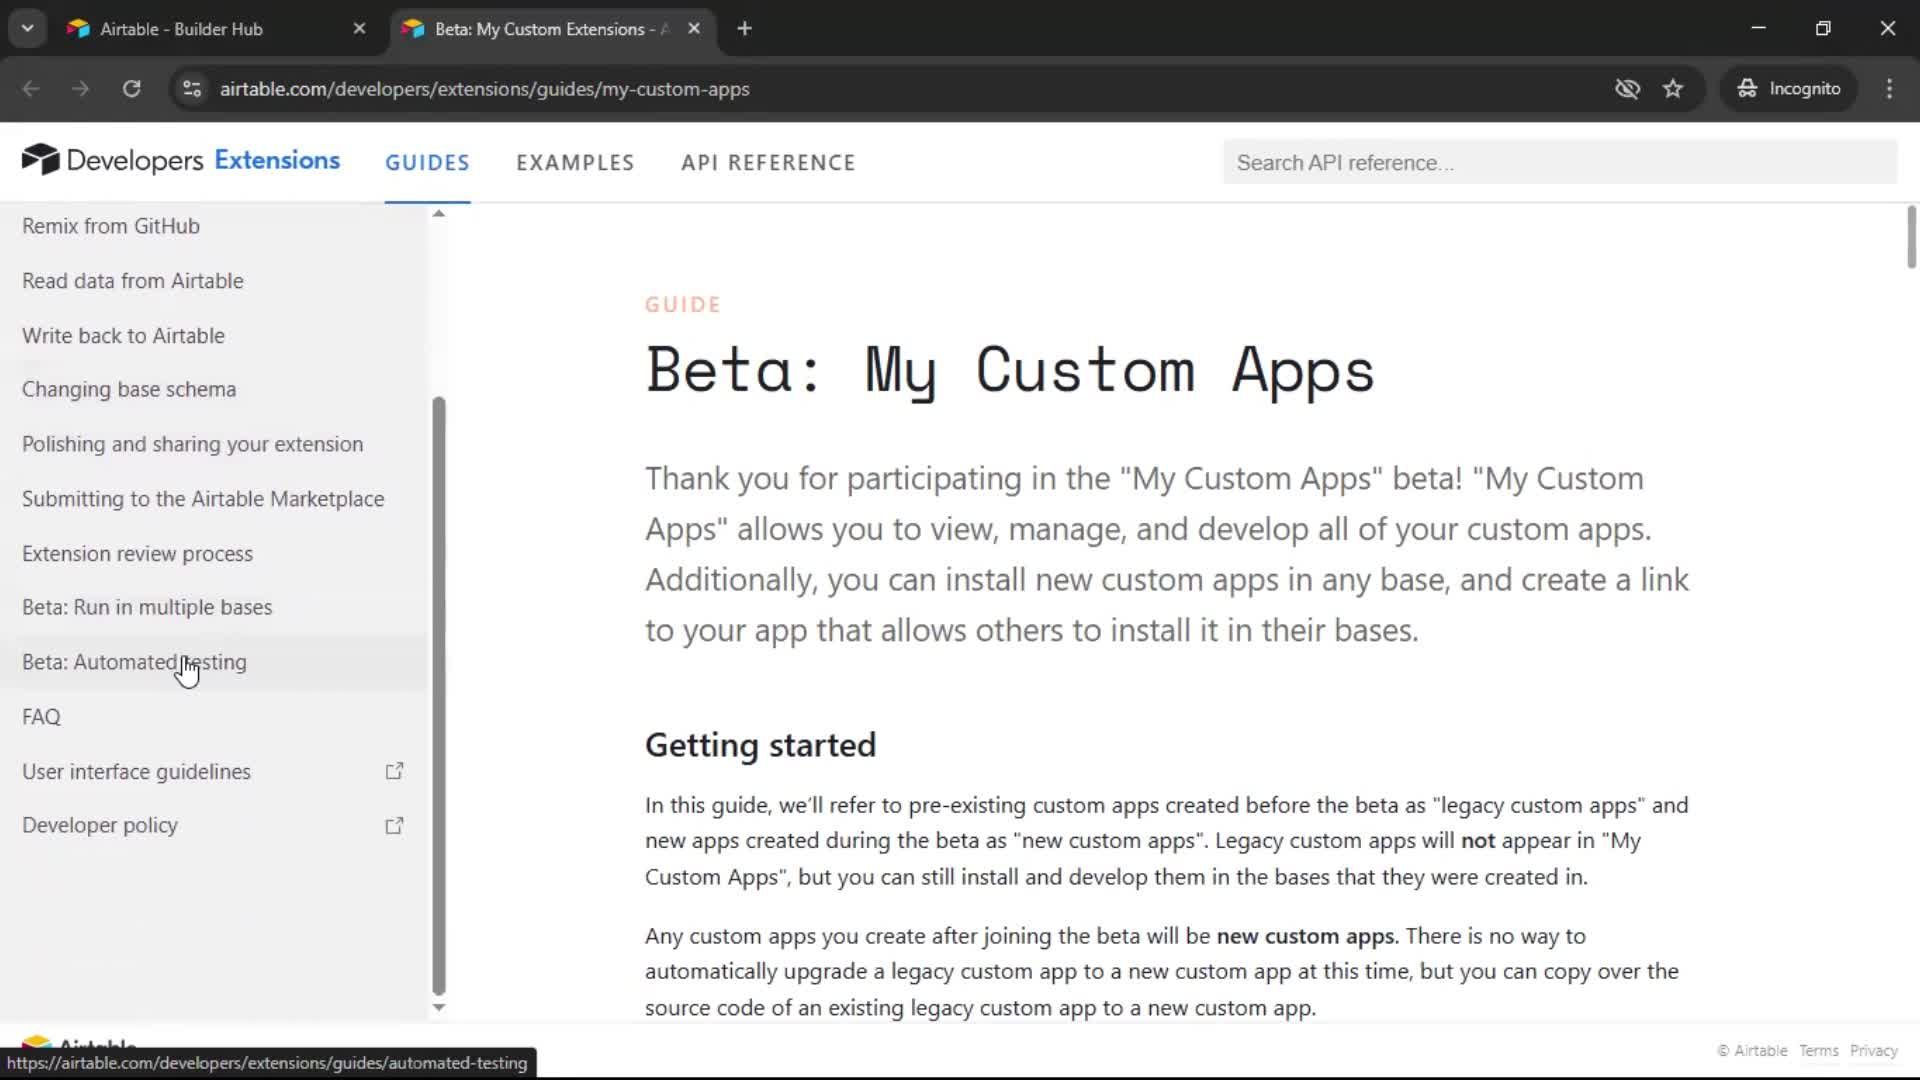Open Remix from GitHub guide
The image size is (1920, 1080).
coord(111,226)
